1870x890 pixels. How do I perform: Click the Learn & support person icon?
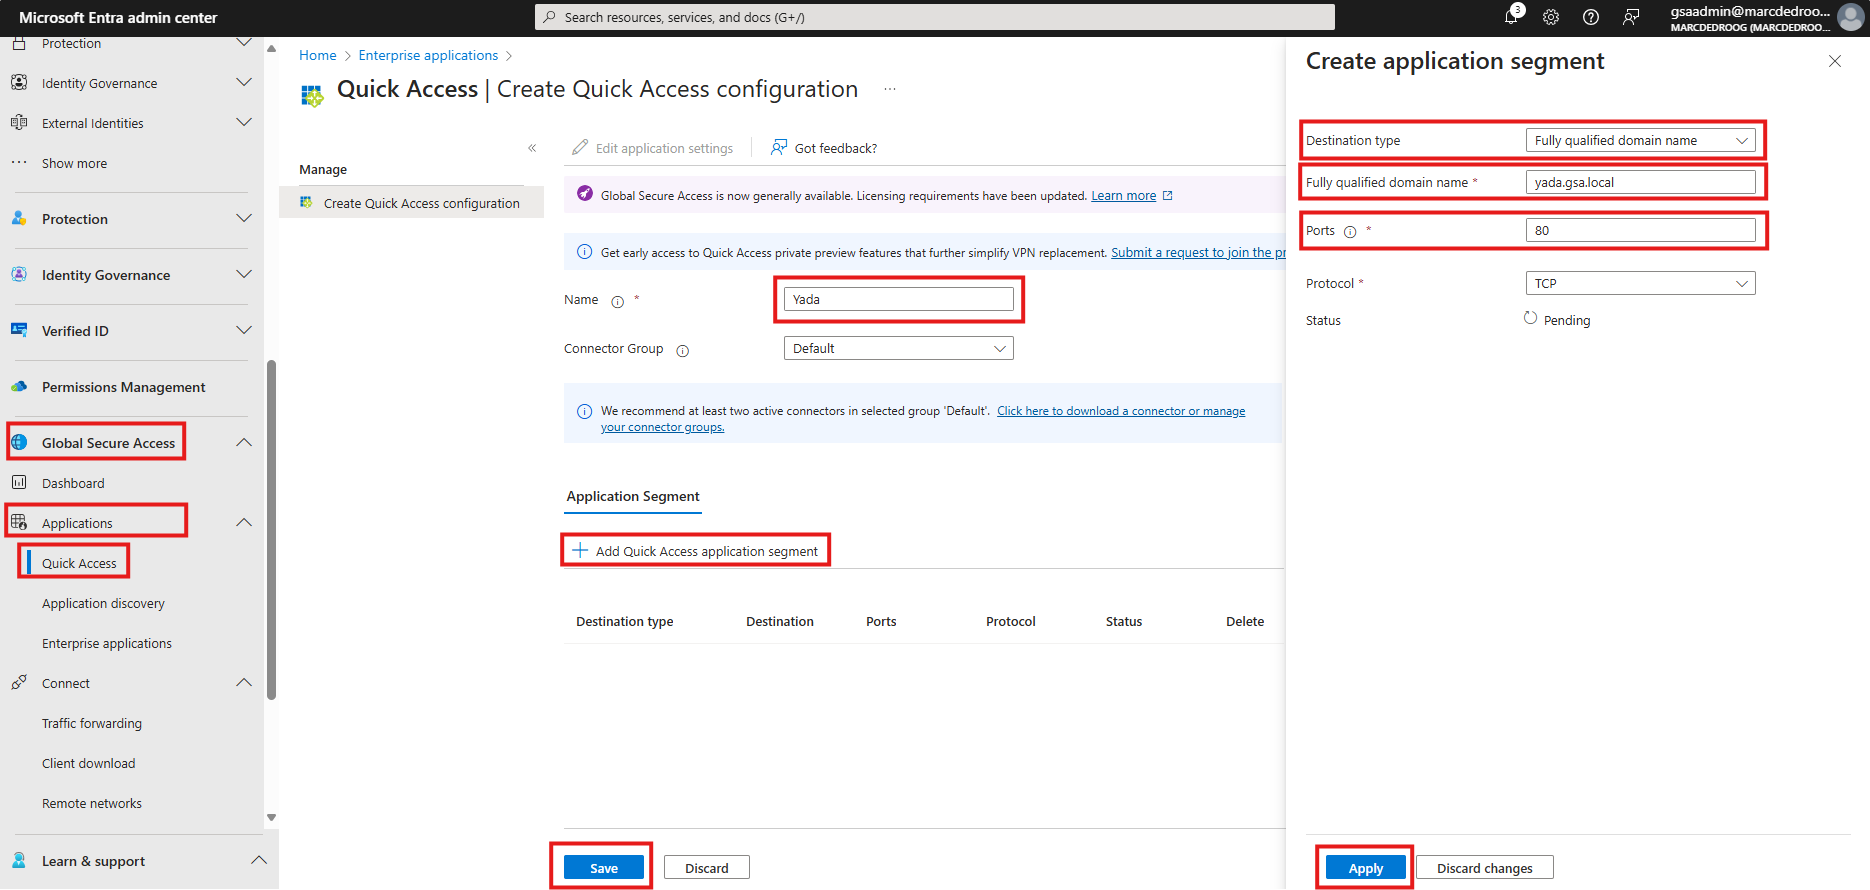[19, 860]
